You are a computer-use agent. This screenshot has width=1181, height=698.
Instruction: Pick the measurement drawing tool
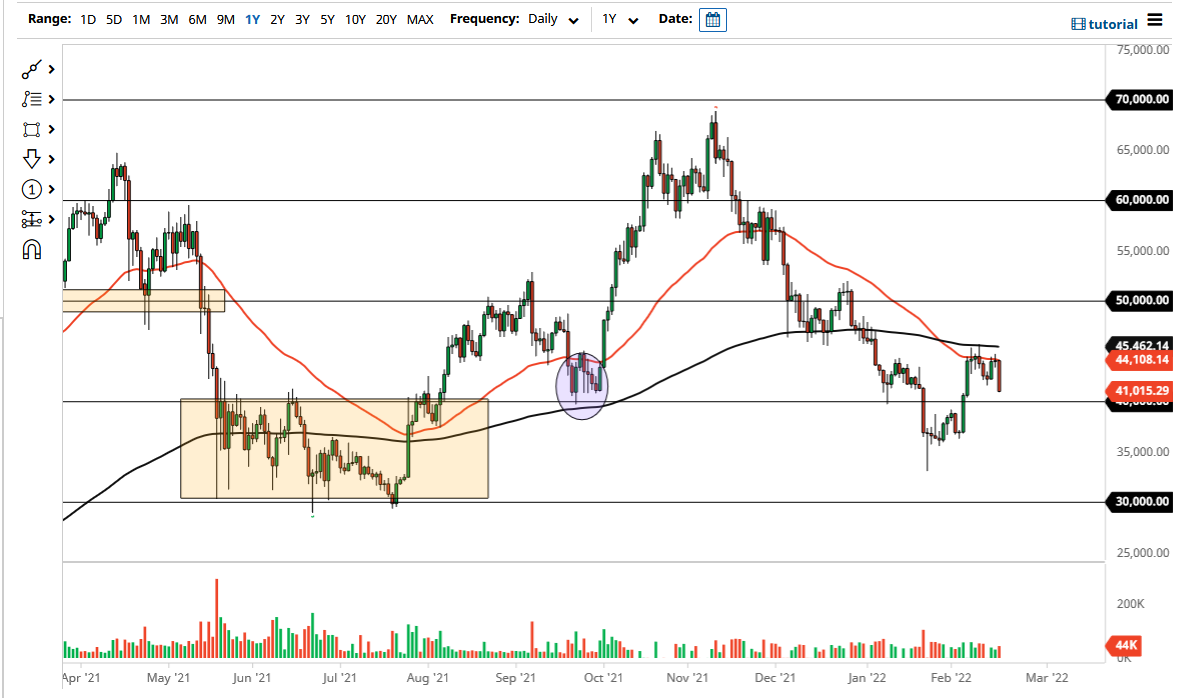coord(31,219)
